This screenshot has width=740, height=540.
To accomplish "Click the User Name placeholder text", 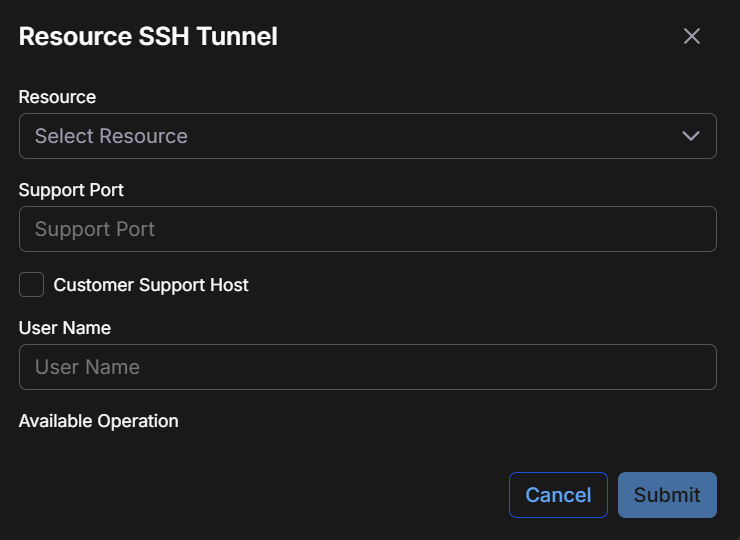I will pyautogui.click(x=87, y=367).
